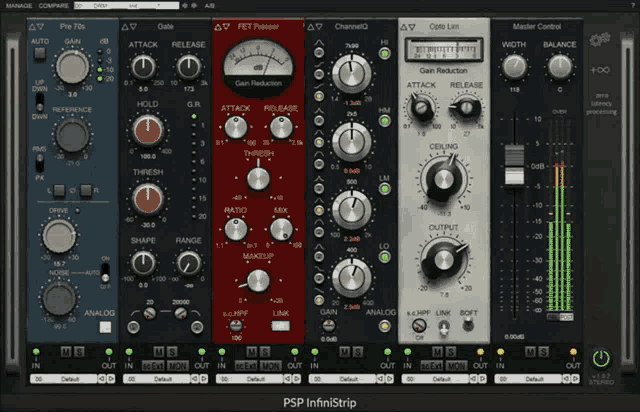The image size is (640, 412).
Task: Open the MANAGE menu
Action: tap(19, 5)
